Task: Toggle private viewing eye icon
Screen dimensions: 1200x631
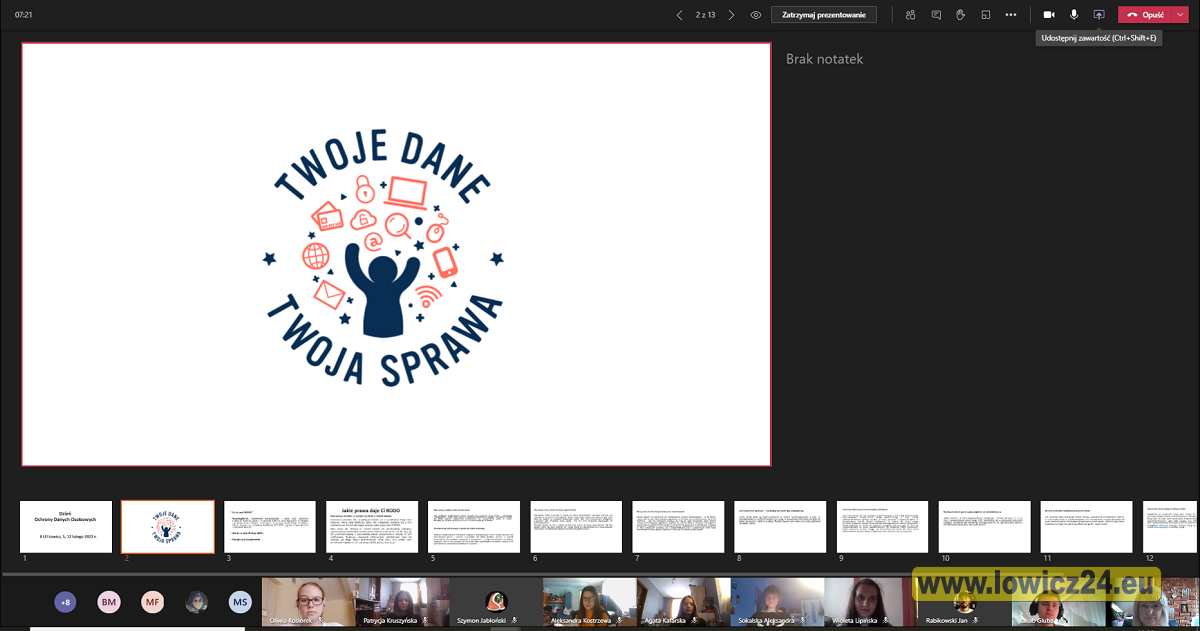Action: [x=756, y=15]
